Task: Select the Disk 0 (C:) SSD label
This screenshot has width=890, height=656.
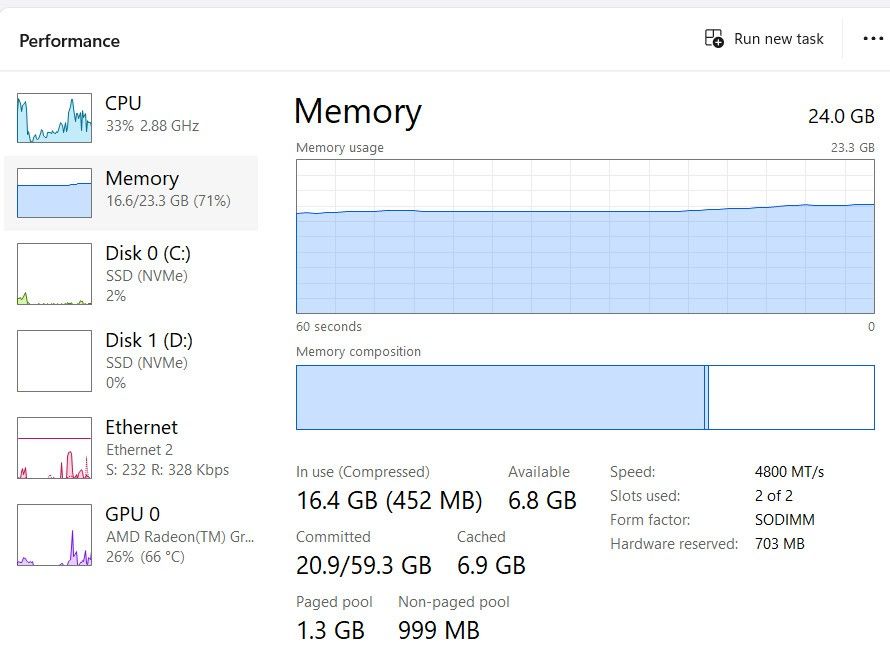Action: [x=146, y=276]
